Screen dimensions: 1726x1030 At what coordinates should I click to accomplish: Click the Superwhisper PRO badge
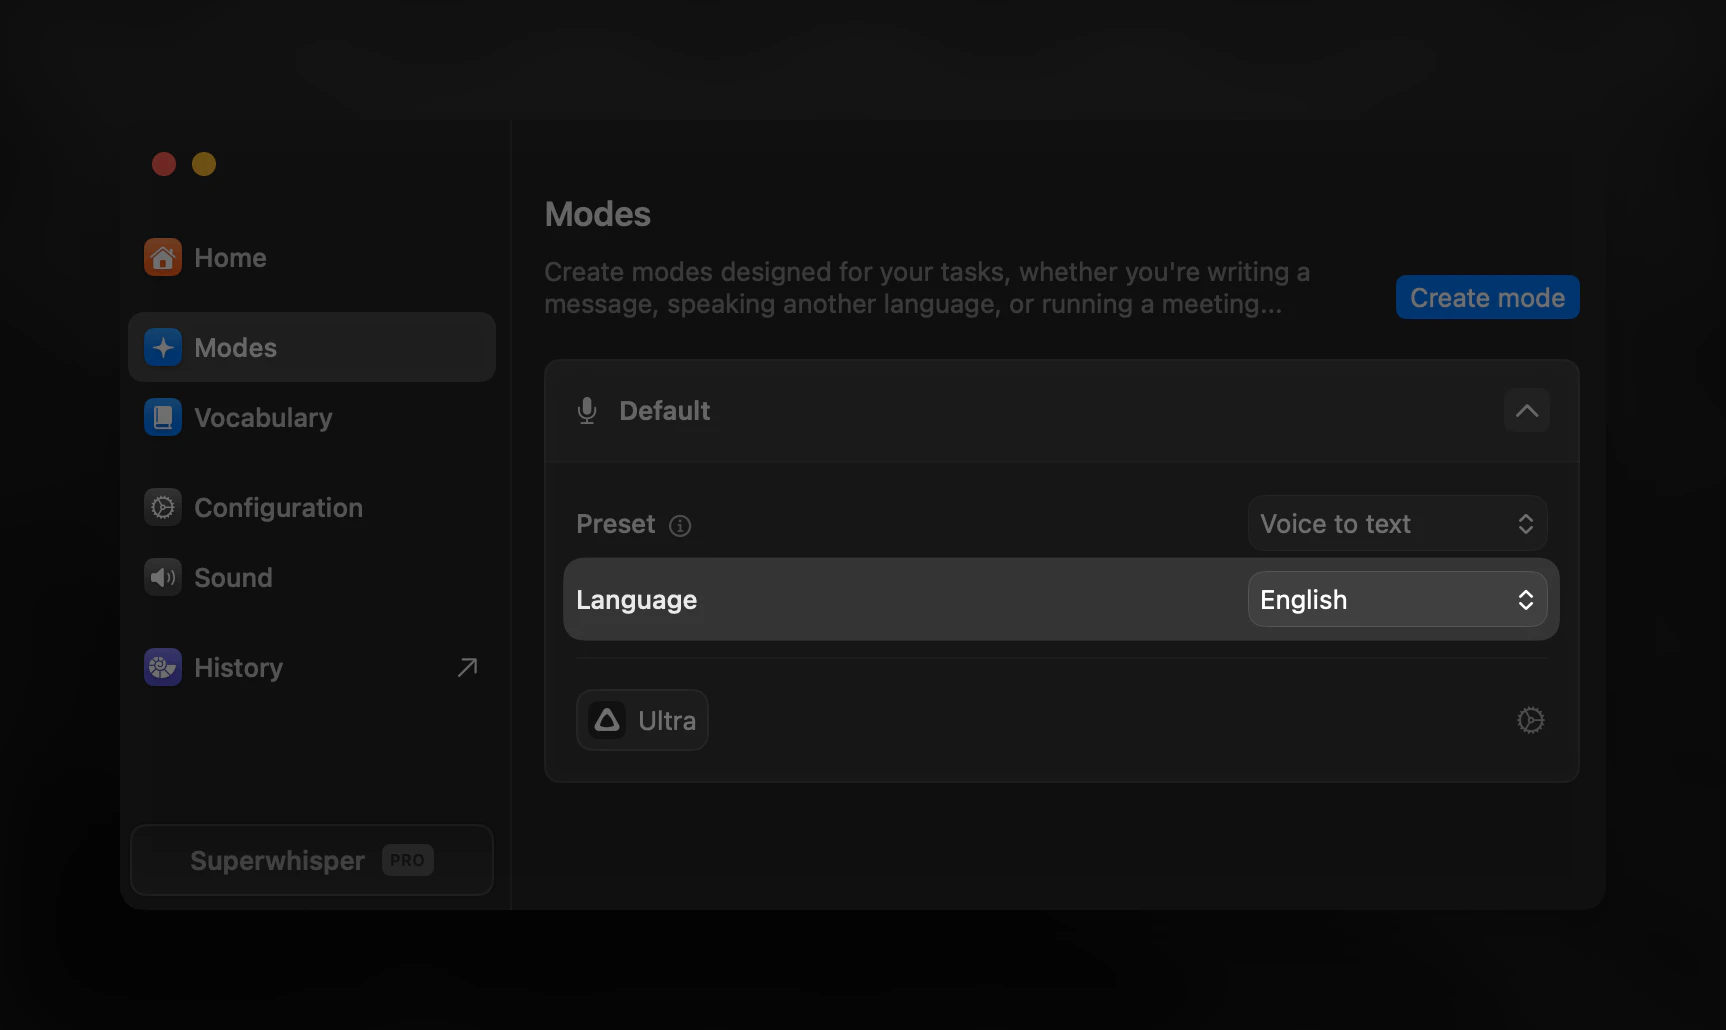point(407,860)
